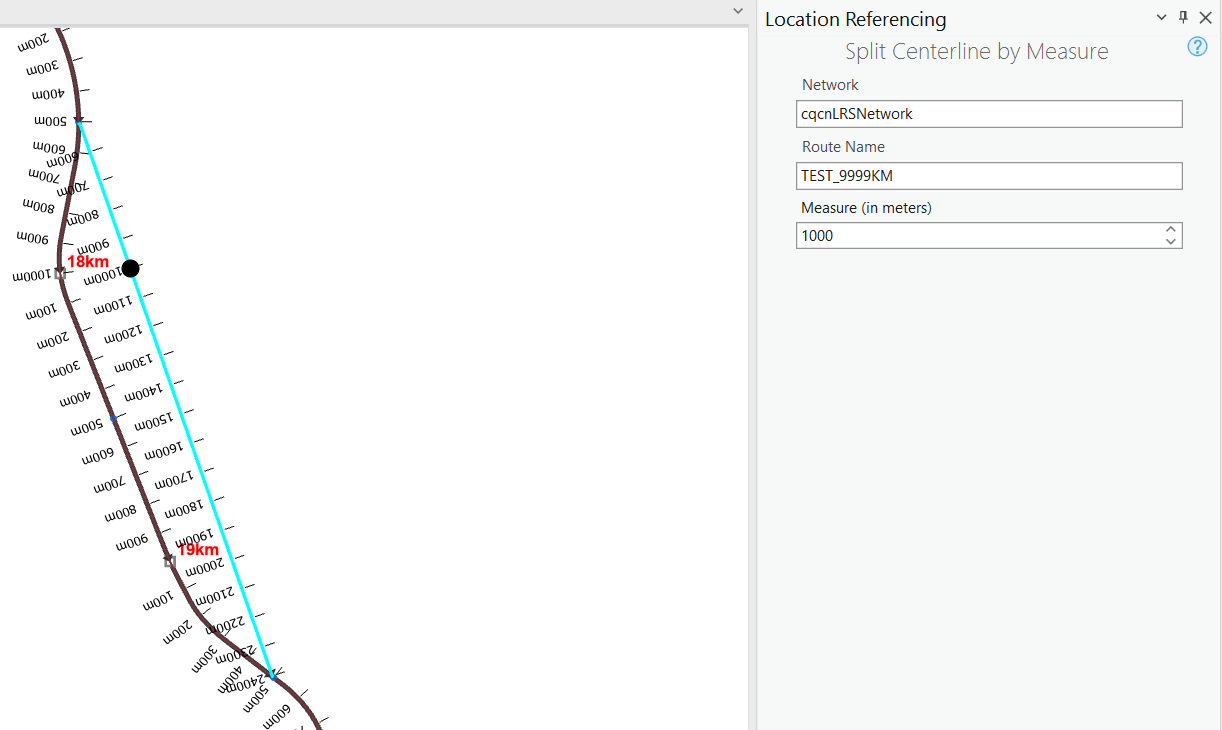The height and width of the screenshot is (730, 1222).
Task: Select the black split point on the map
Action: point(130,268)
